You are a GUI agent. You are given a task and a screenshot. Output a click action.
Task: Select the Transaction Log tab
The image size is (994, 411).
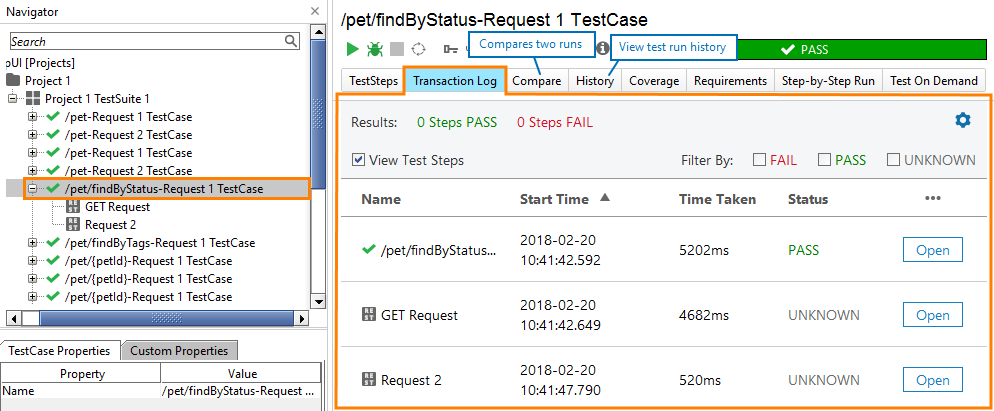[x=455, y=81]
